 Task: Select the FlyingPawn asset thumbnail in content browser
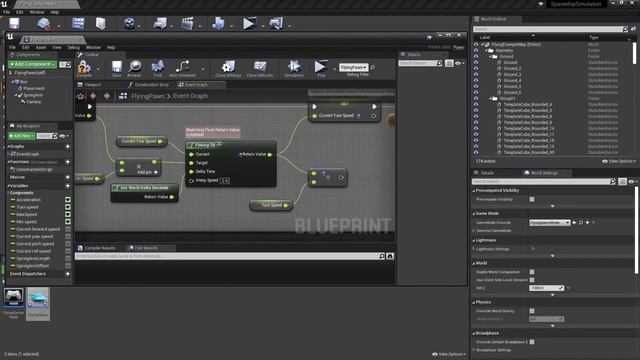coord(38,303)
